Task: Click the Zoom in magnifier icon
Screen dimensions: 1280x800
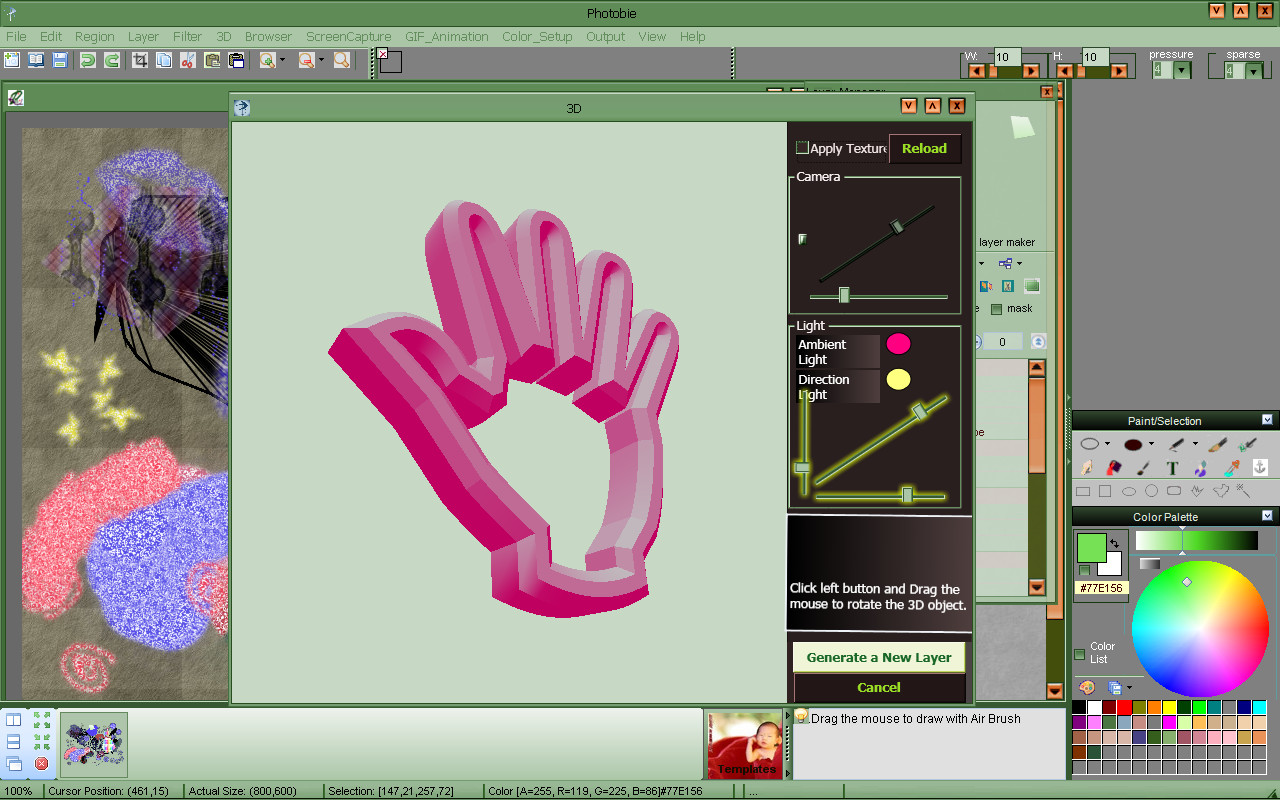Action: click(267, 60)
